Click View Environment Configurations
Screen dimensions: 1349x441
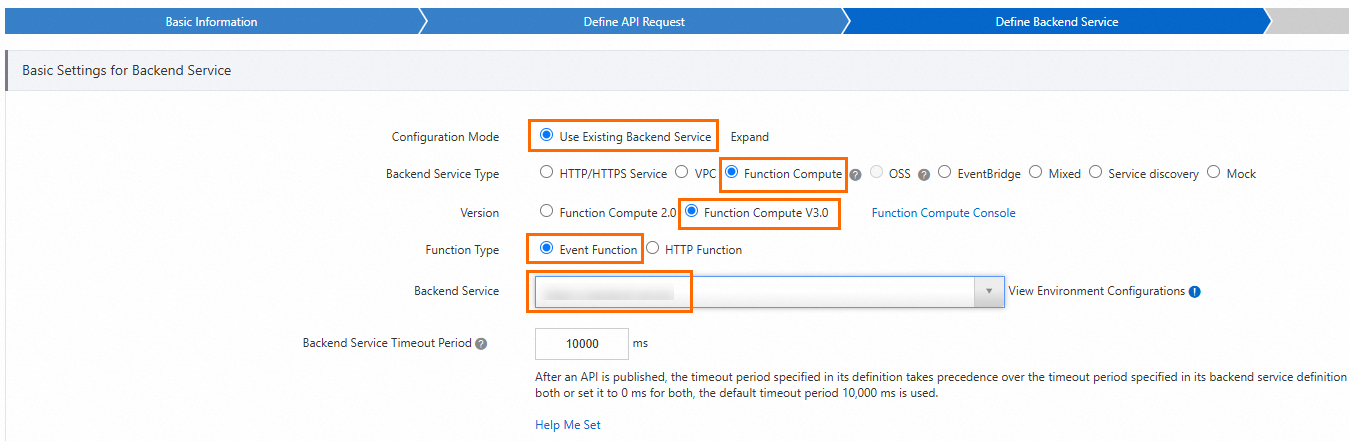pos(1096,291)
